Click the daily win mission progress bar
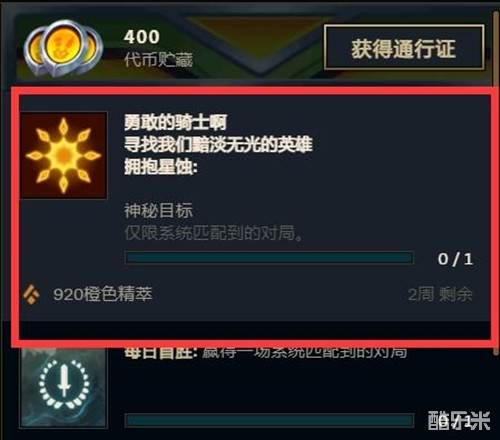Viewport: 500px width, 440px height. point(269,420)
